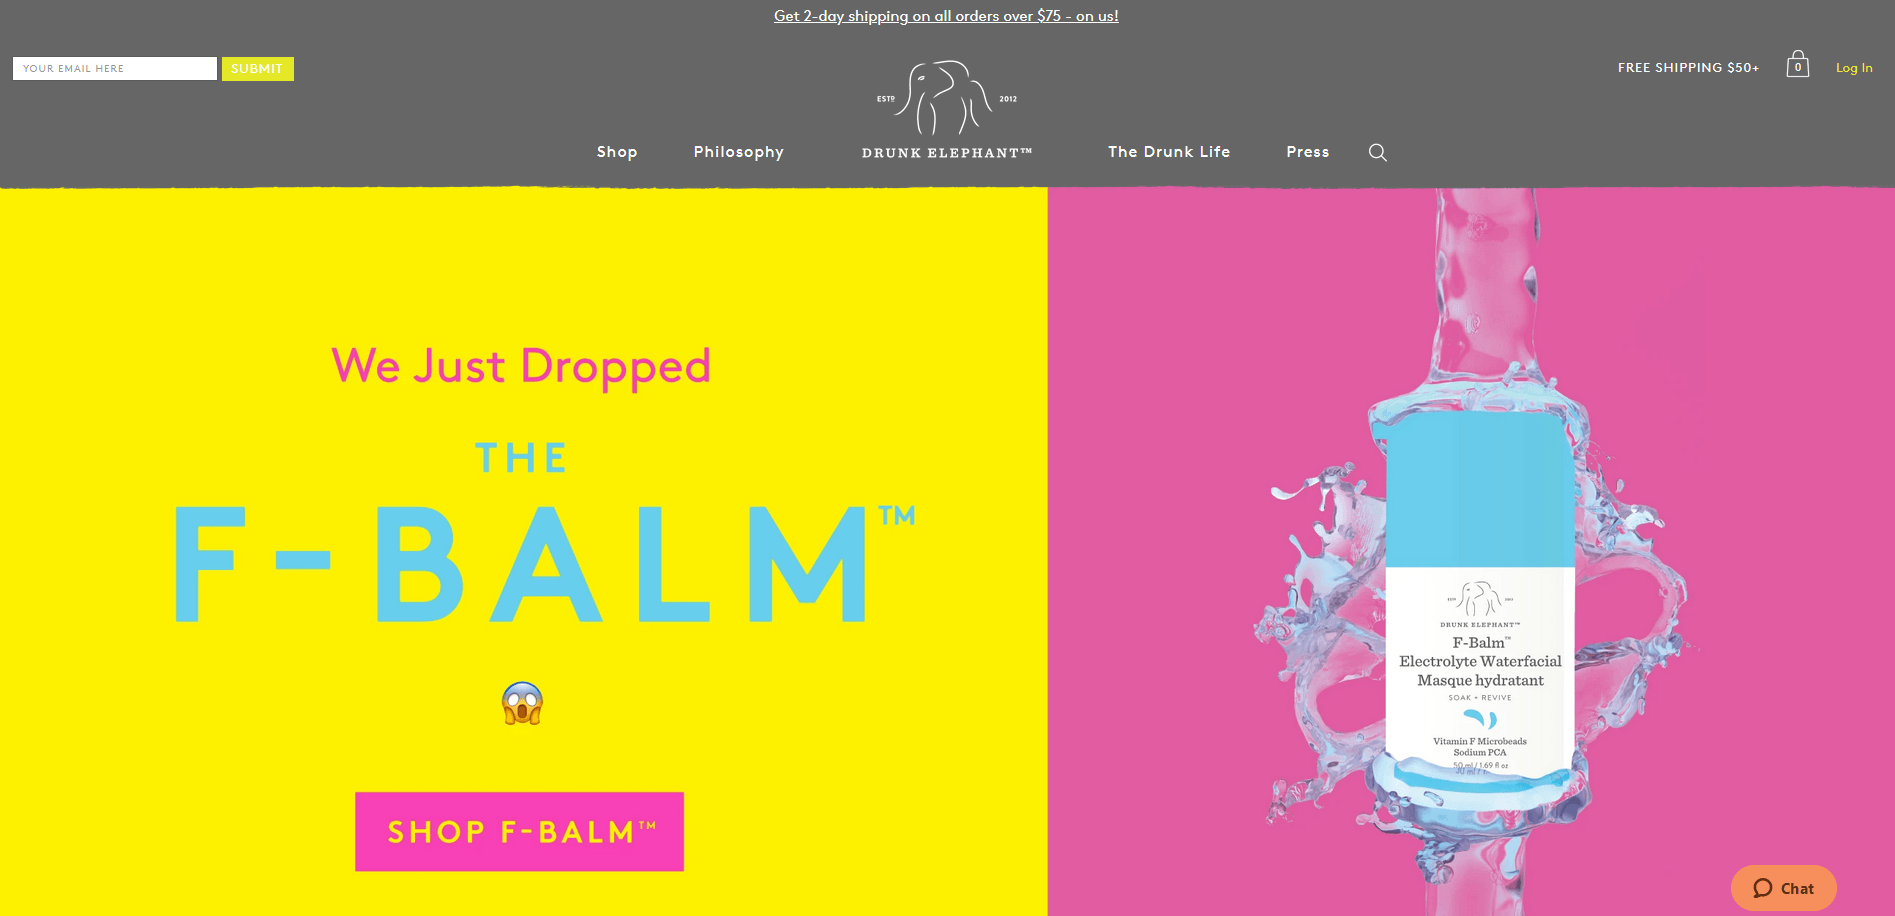Viewport: 1895px width, 916px height.
Task: Open the Philosophy menu item
Action: click(739, 152)
